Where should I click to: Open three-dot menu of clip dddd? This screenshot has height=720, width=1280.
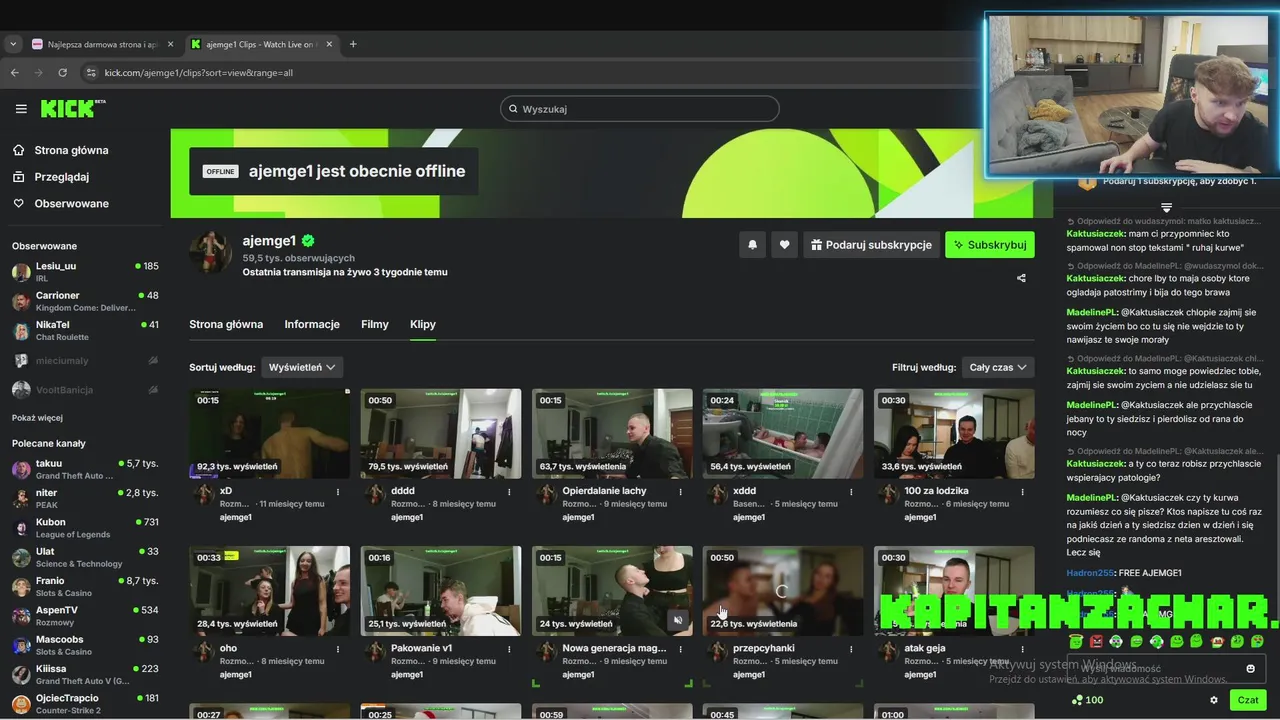(x=509, y=492)
